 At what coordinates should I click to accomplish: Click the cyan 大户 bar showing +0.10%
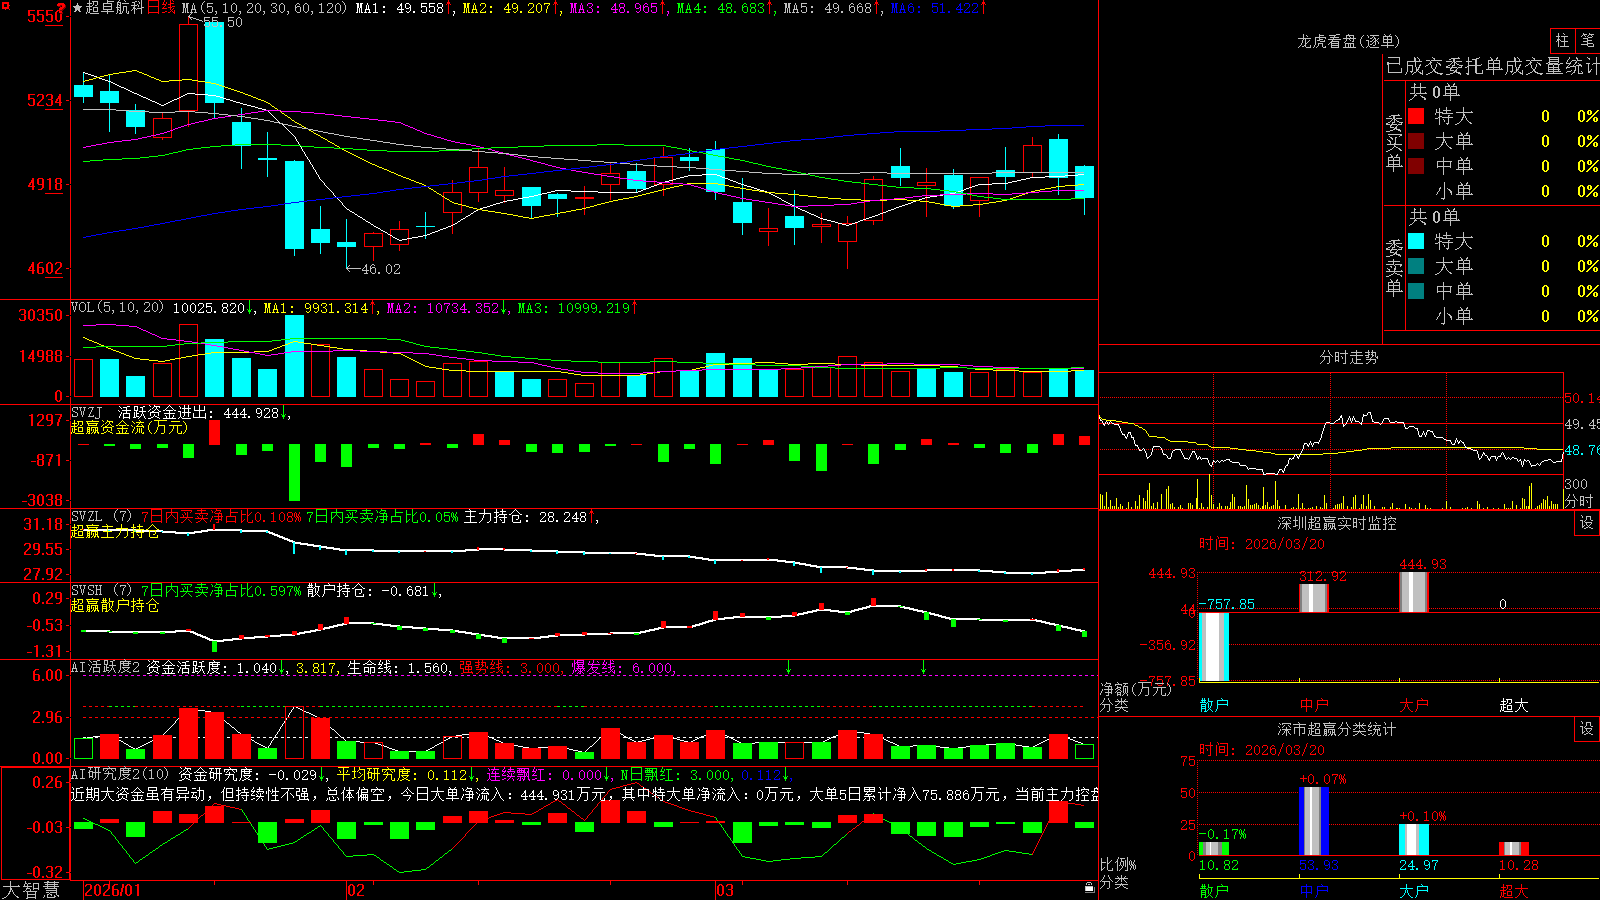[1413, 840]
